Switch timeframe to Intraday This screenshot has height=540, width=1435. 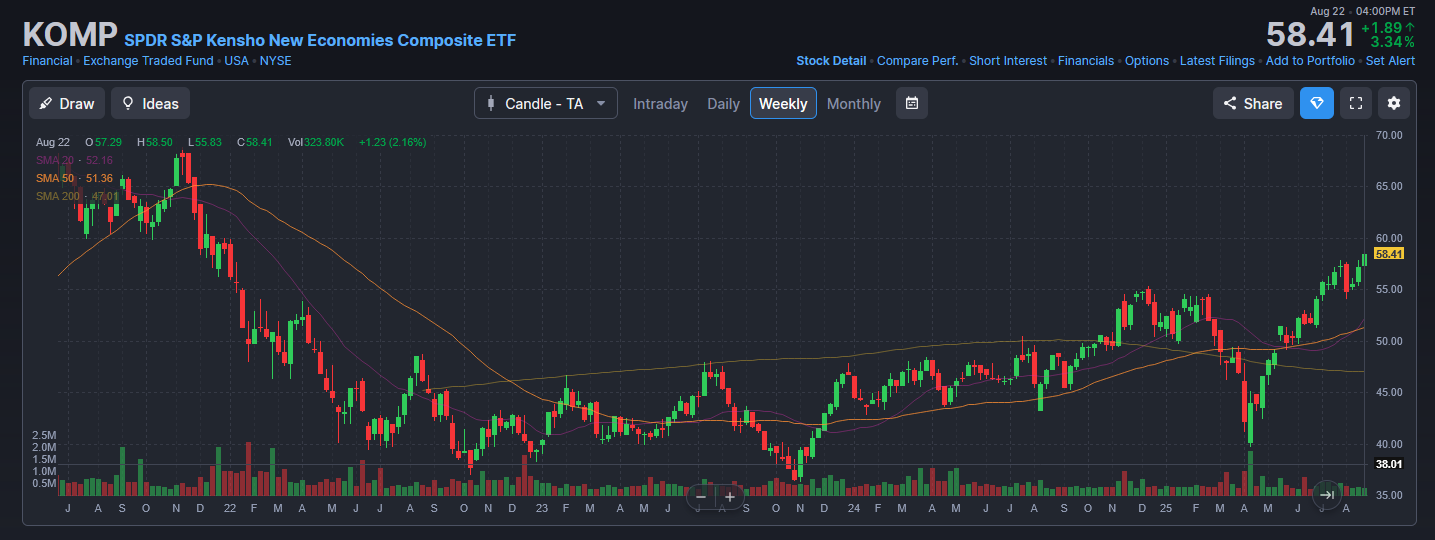[661, 104]
